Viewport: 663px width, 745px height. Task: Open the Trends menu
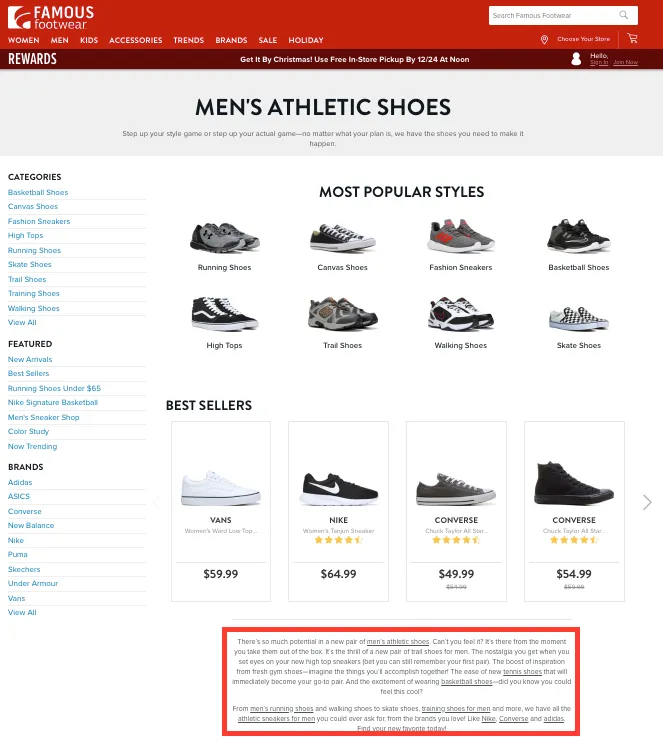(189, 40)
